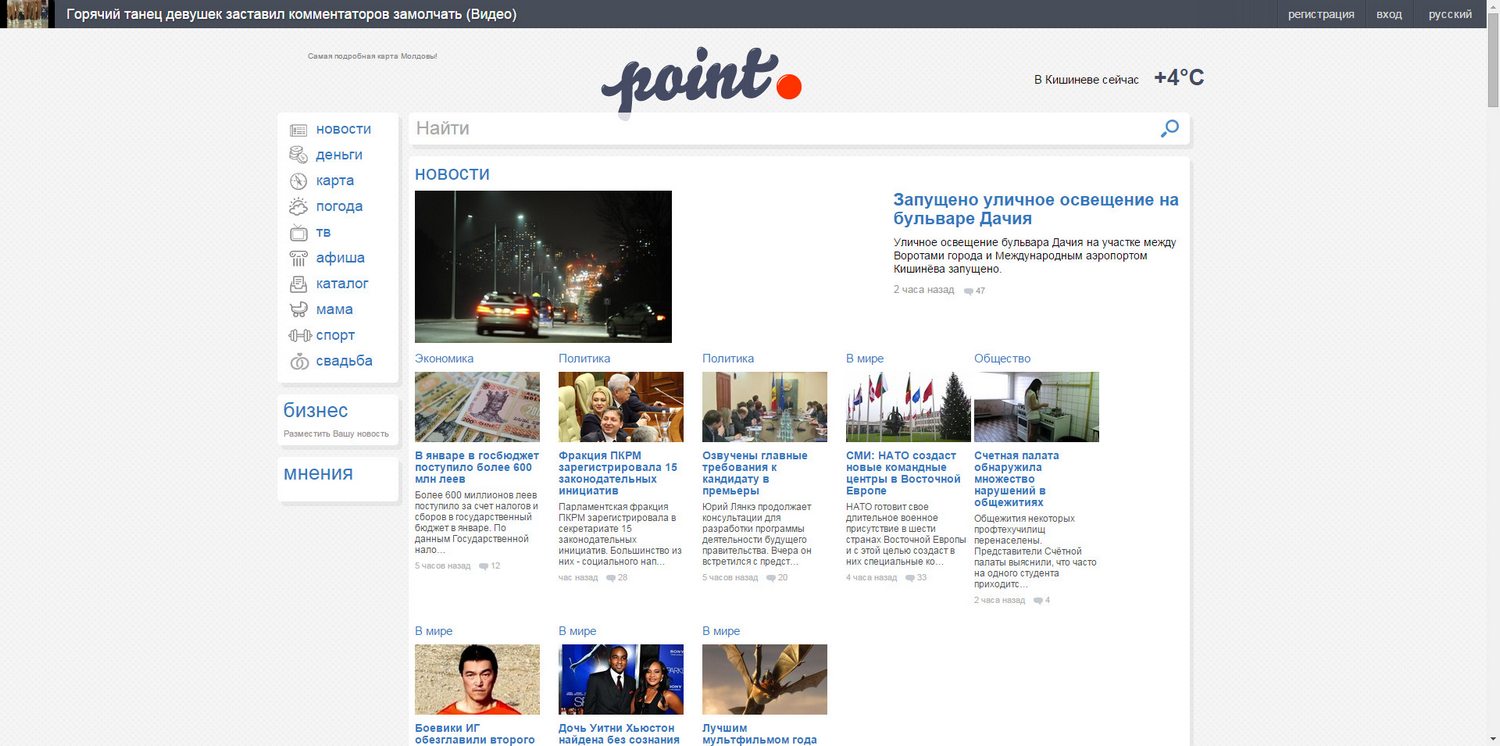The height and width of the screenshot is (746, 1500).
Task: Open the мнения section
Action: 317,472
